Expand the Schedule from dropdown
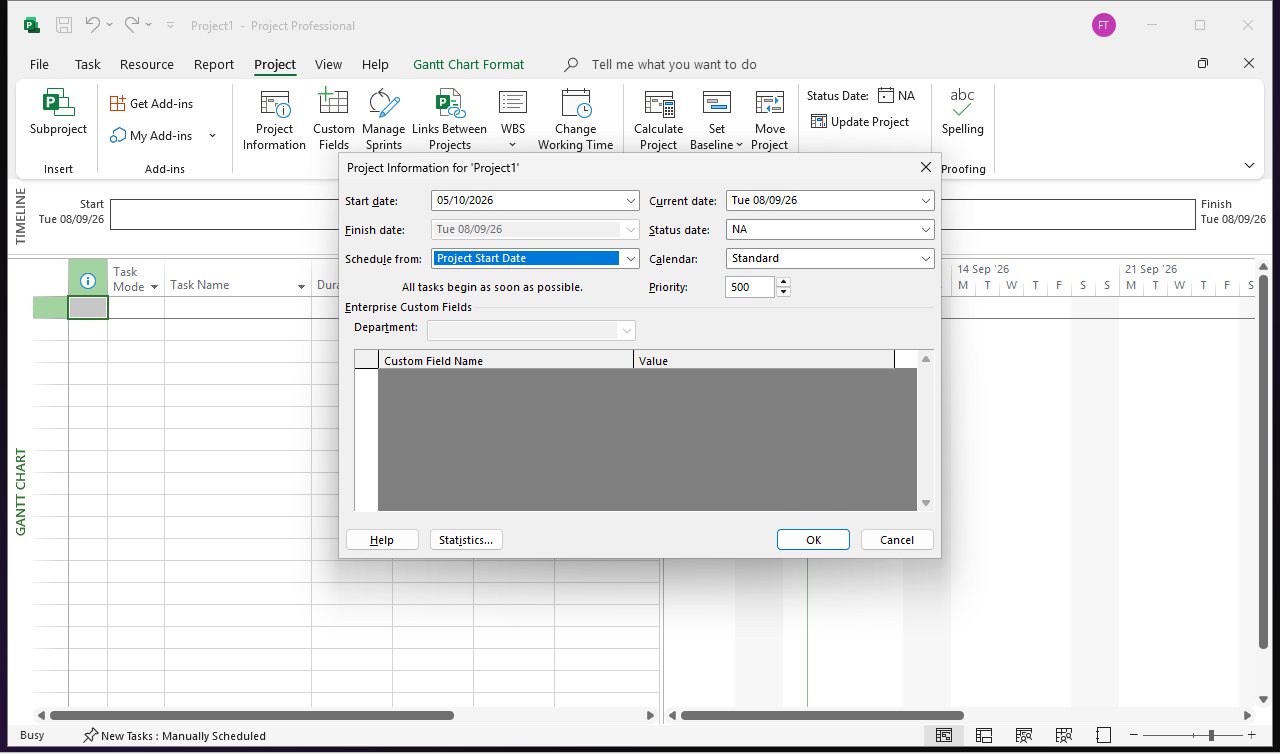 coord(630,258)
